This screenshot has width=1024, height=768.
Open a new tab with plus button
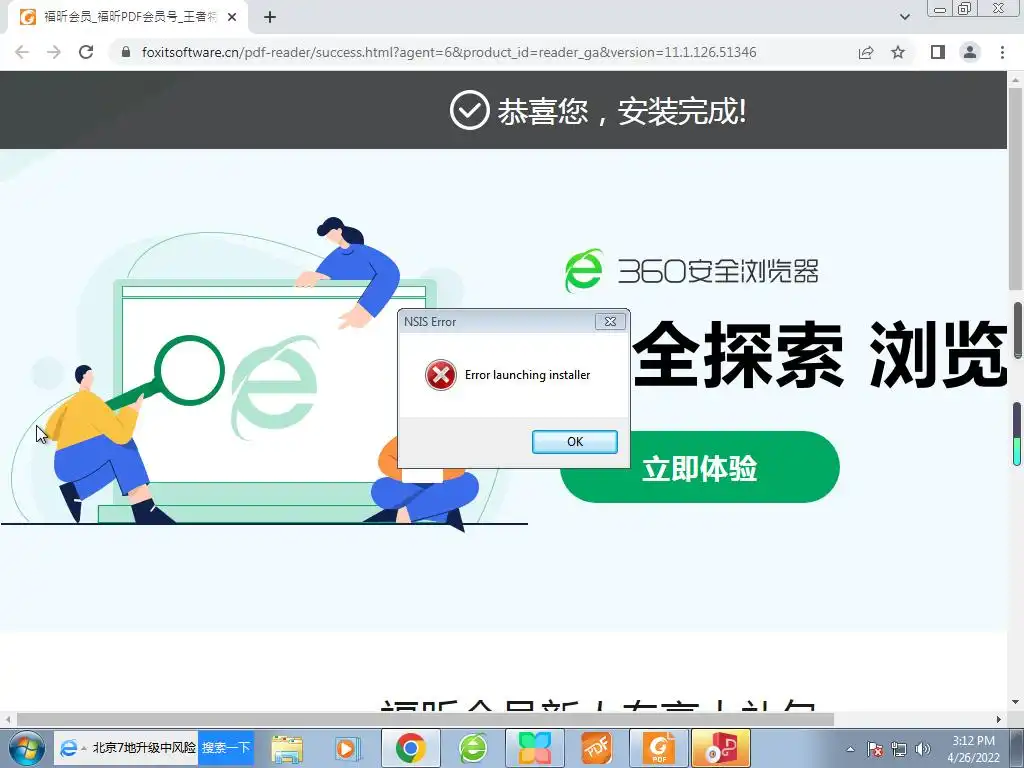tap(270, 18)
